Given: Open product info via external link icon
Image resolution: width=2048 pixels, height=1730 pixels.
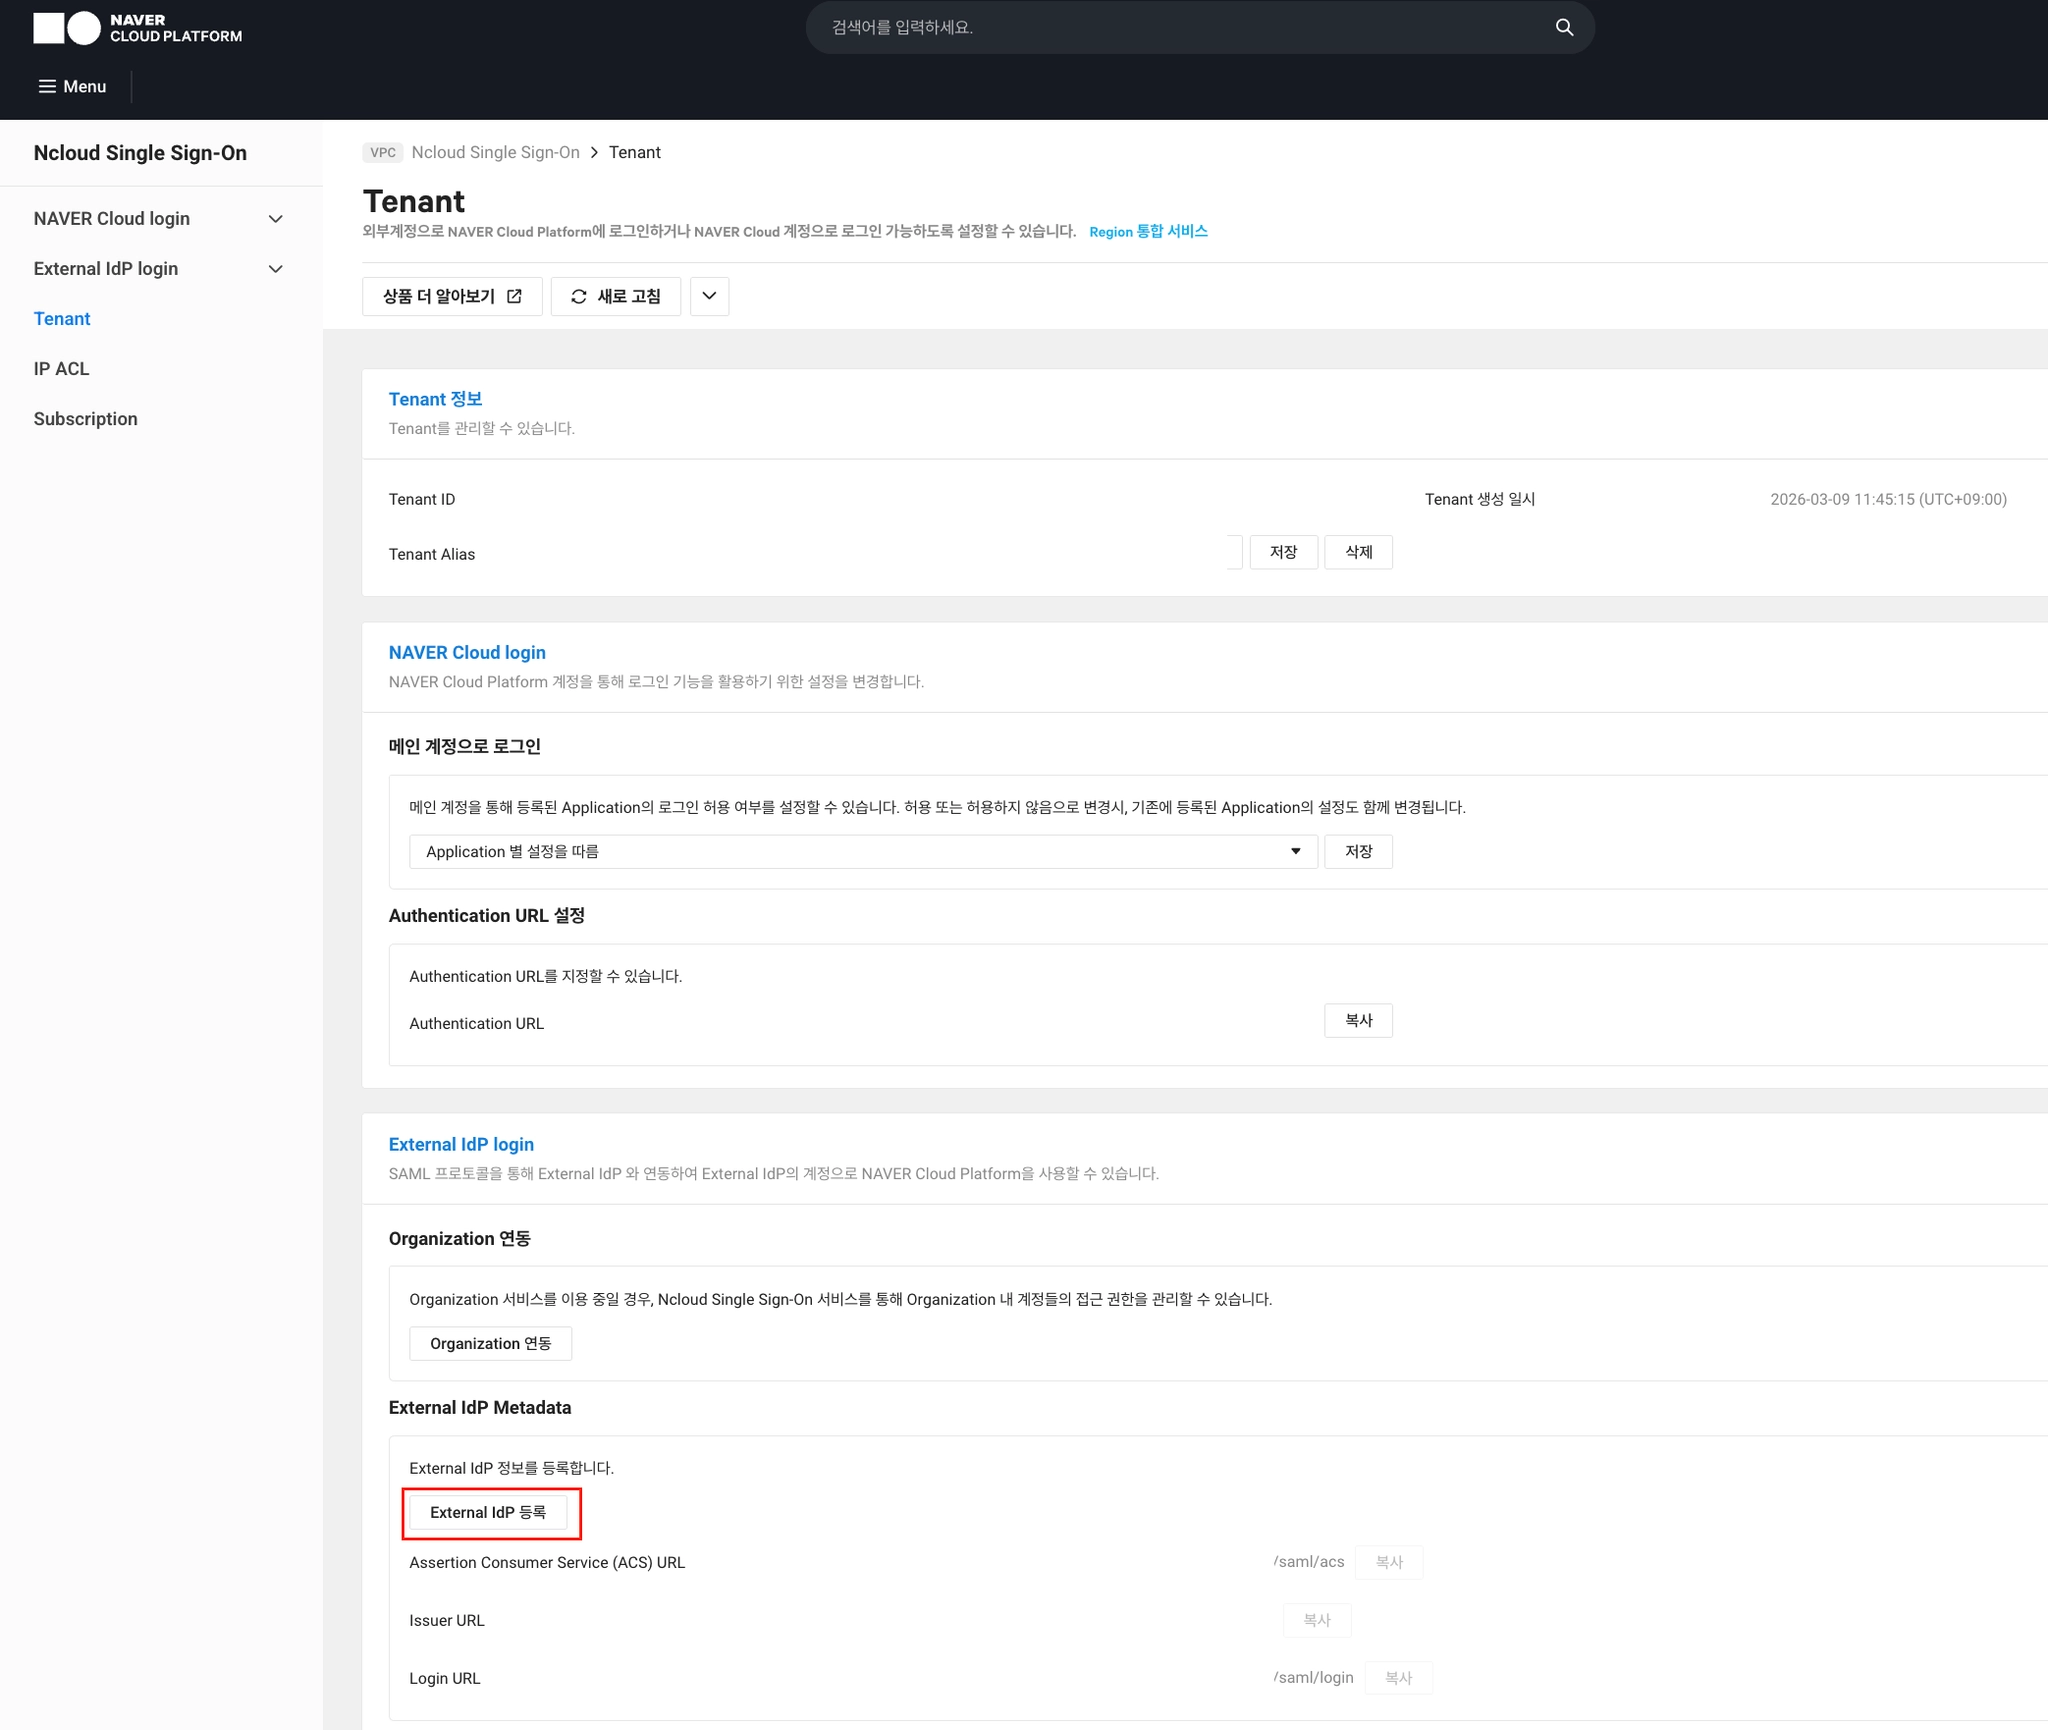Looking at the screenshot, I should (x=514, y=296).
